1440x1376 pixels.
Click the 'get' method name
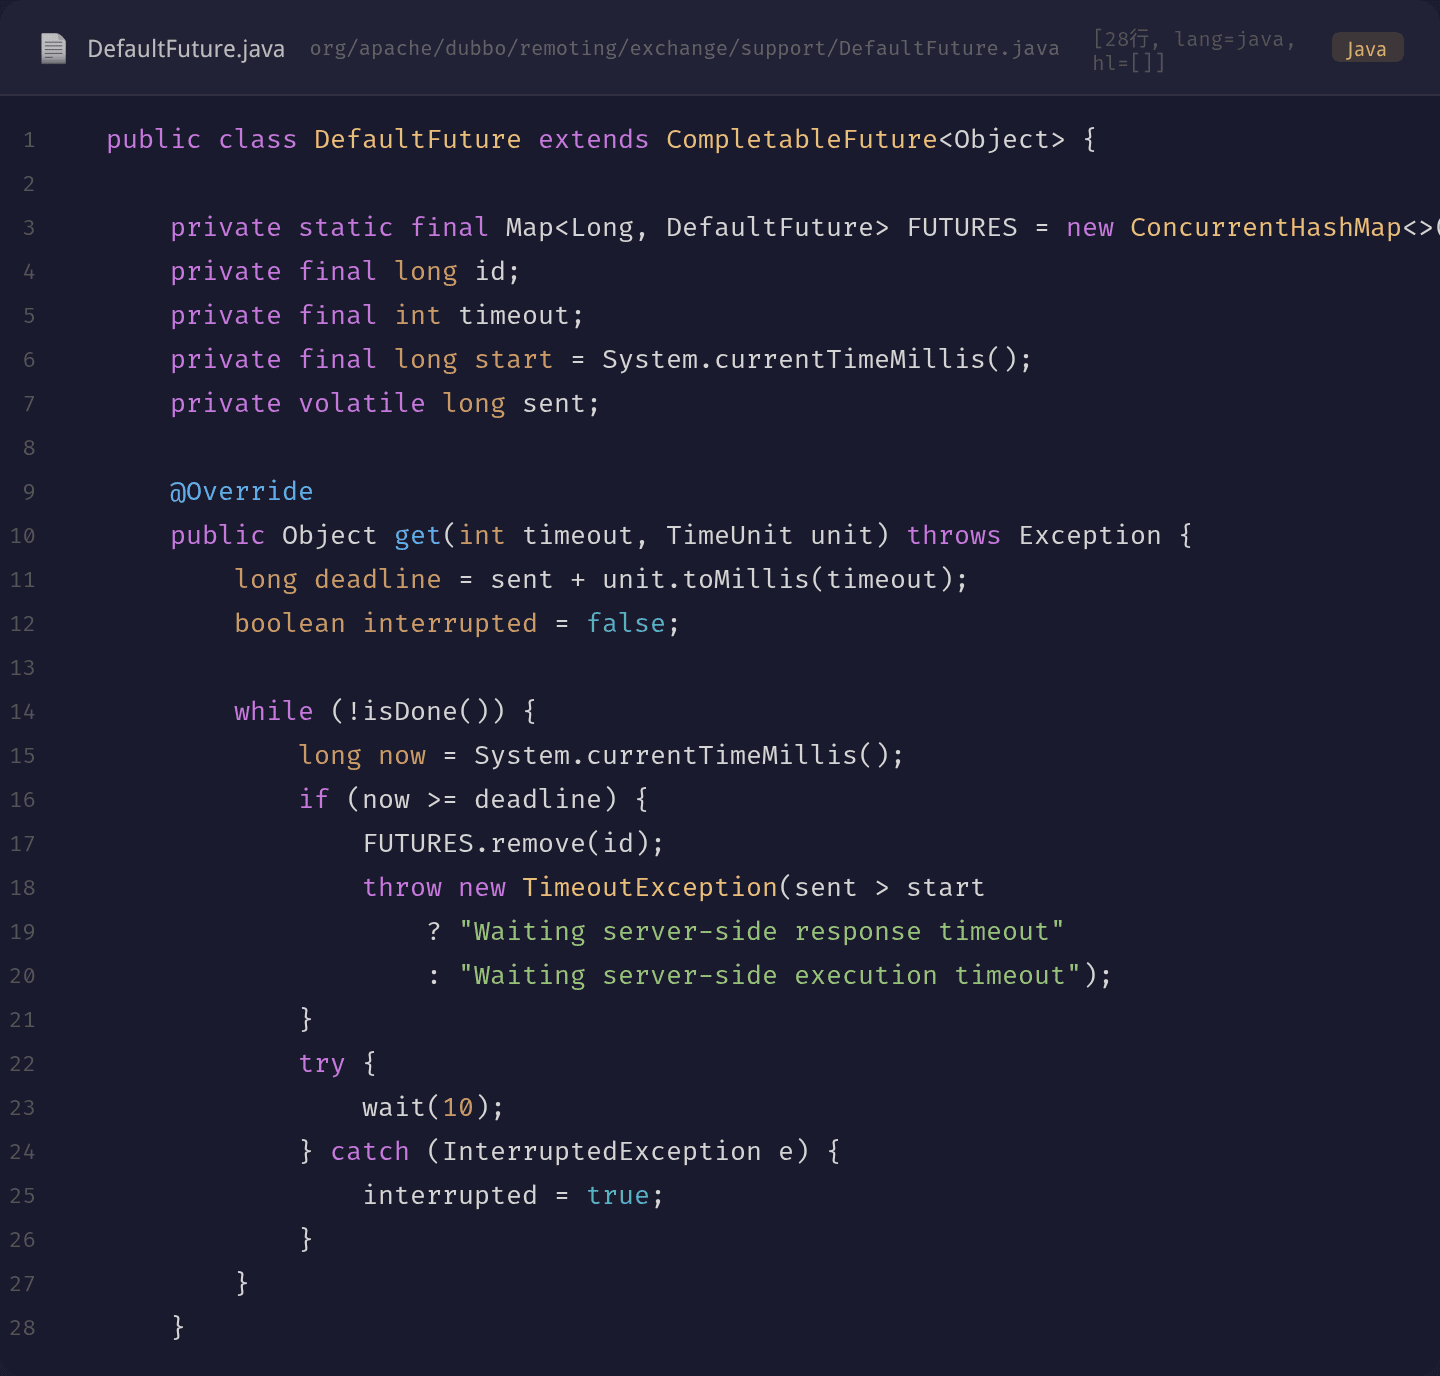(418, 535)
